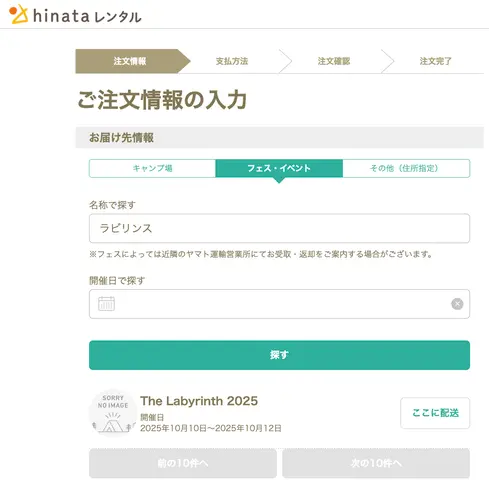Clear the date with the gray X icon
Viewport: 489px width, 500px height.
(457, 304)
